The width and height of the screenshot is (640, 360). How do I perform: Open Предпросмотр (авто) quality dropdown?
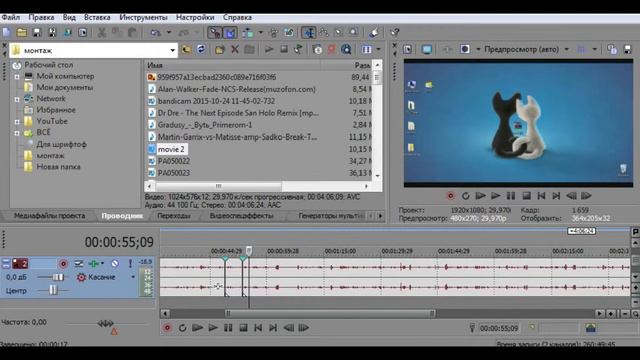click(566, 49)
